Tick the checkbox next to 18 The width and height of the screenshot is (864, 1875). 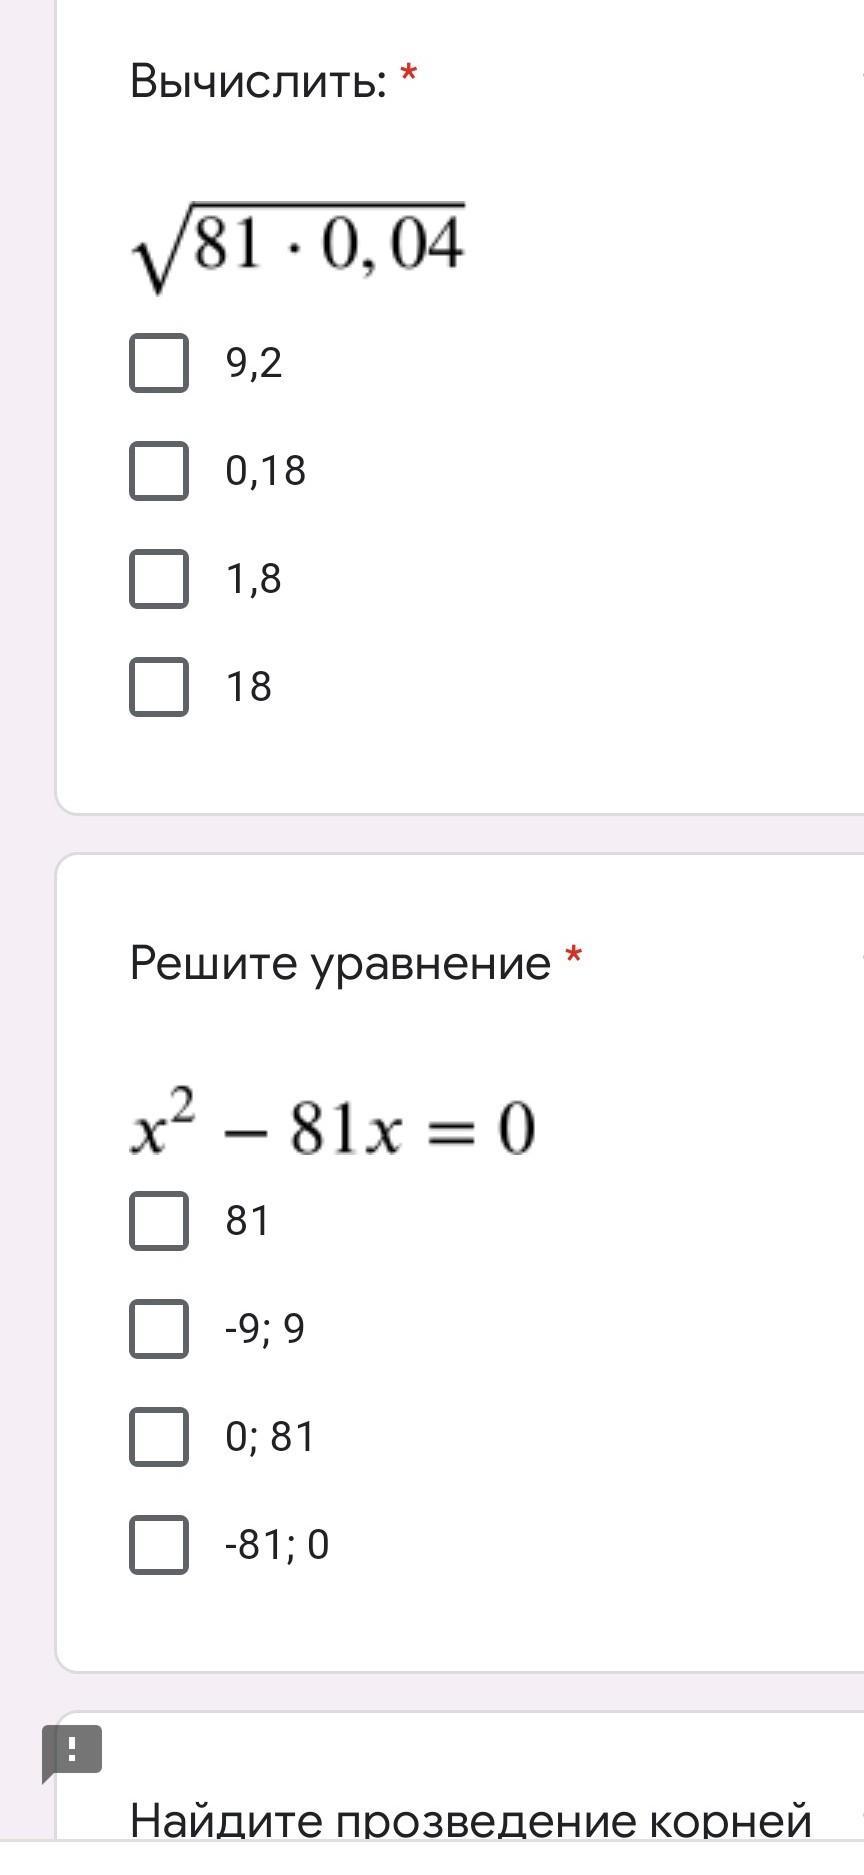click(x=159, y=687)
